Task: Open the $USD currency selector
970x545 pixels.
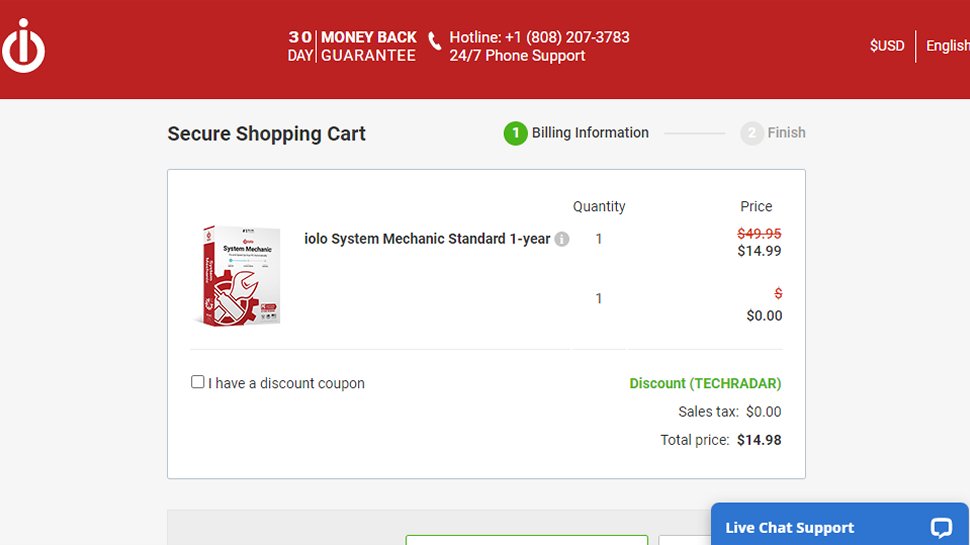Action: [x=886, y=46]
